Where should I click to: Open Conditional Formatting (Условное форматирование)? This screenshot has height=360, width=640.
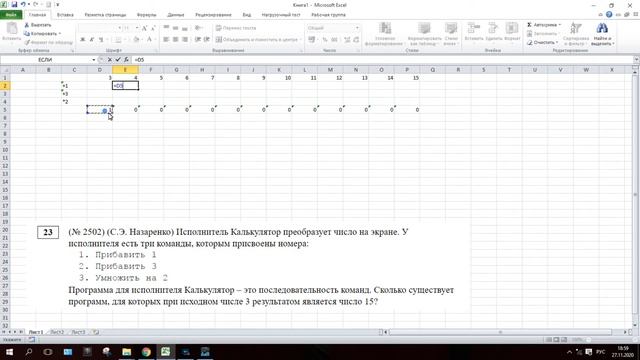click(384, 33)
